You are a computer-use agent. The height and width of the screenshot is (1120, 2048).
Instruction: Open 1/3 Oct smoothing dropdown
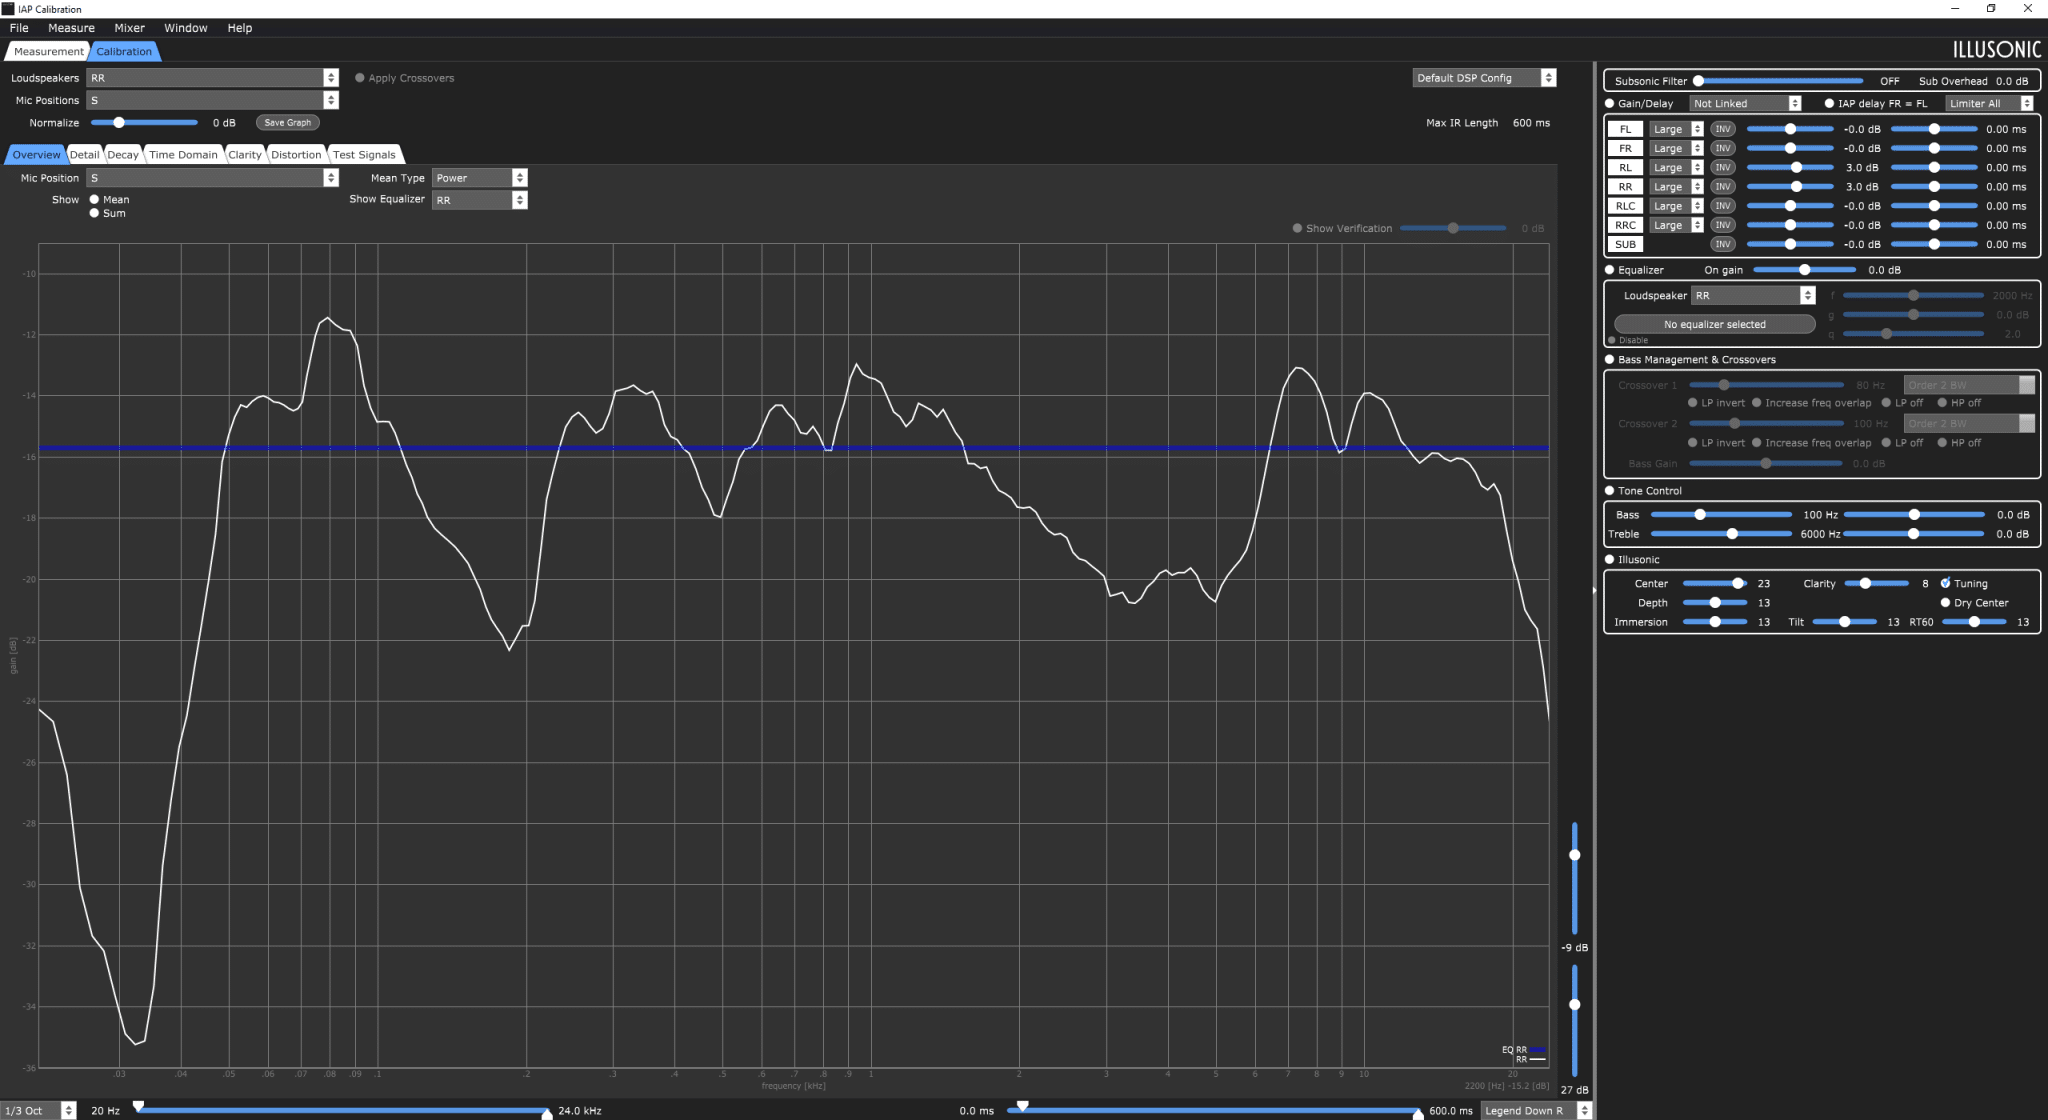pos(38,1110)
